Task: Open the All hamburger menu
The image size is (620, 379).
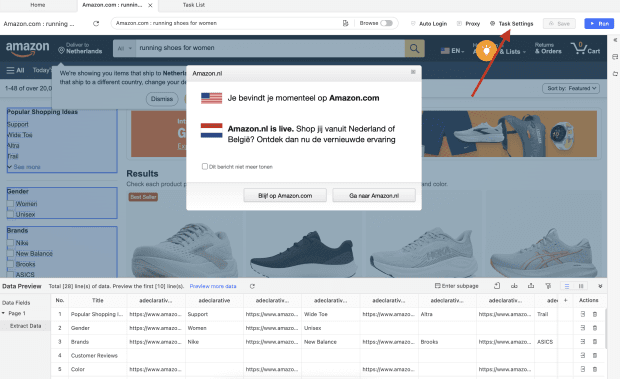Action: (15, 70)
